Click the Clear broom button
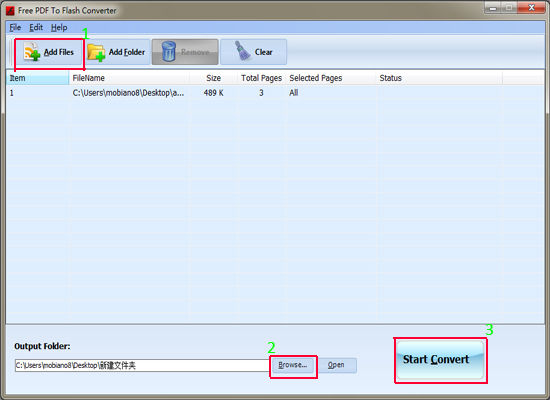550x400 pixels. pyautogui.click(x=254, y=52)
